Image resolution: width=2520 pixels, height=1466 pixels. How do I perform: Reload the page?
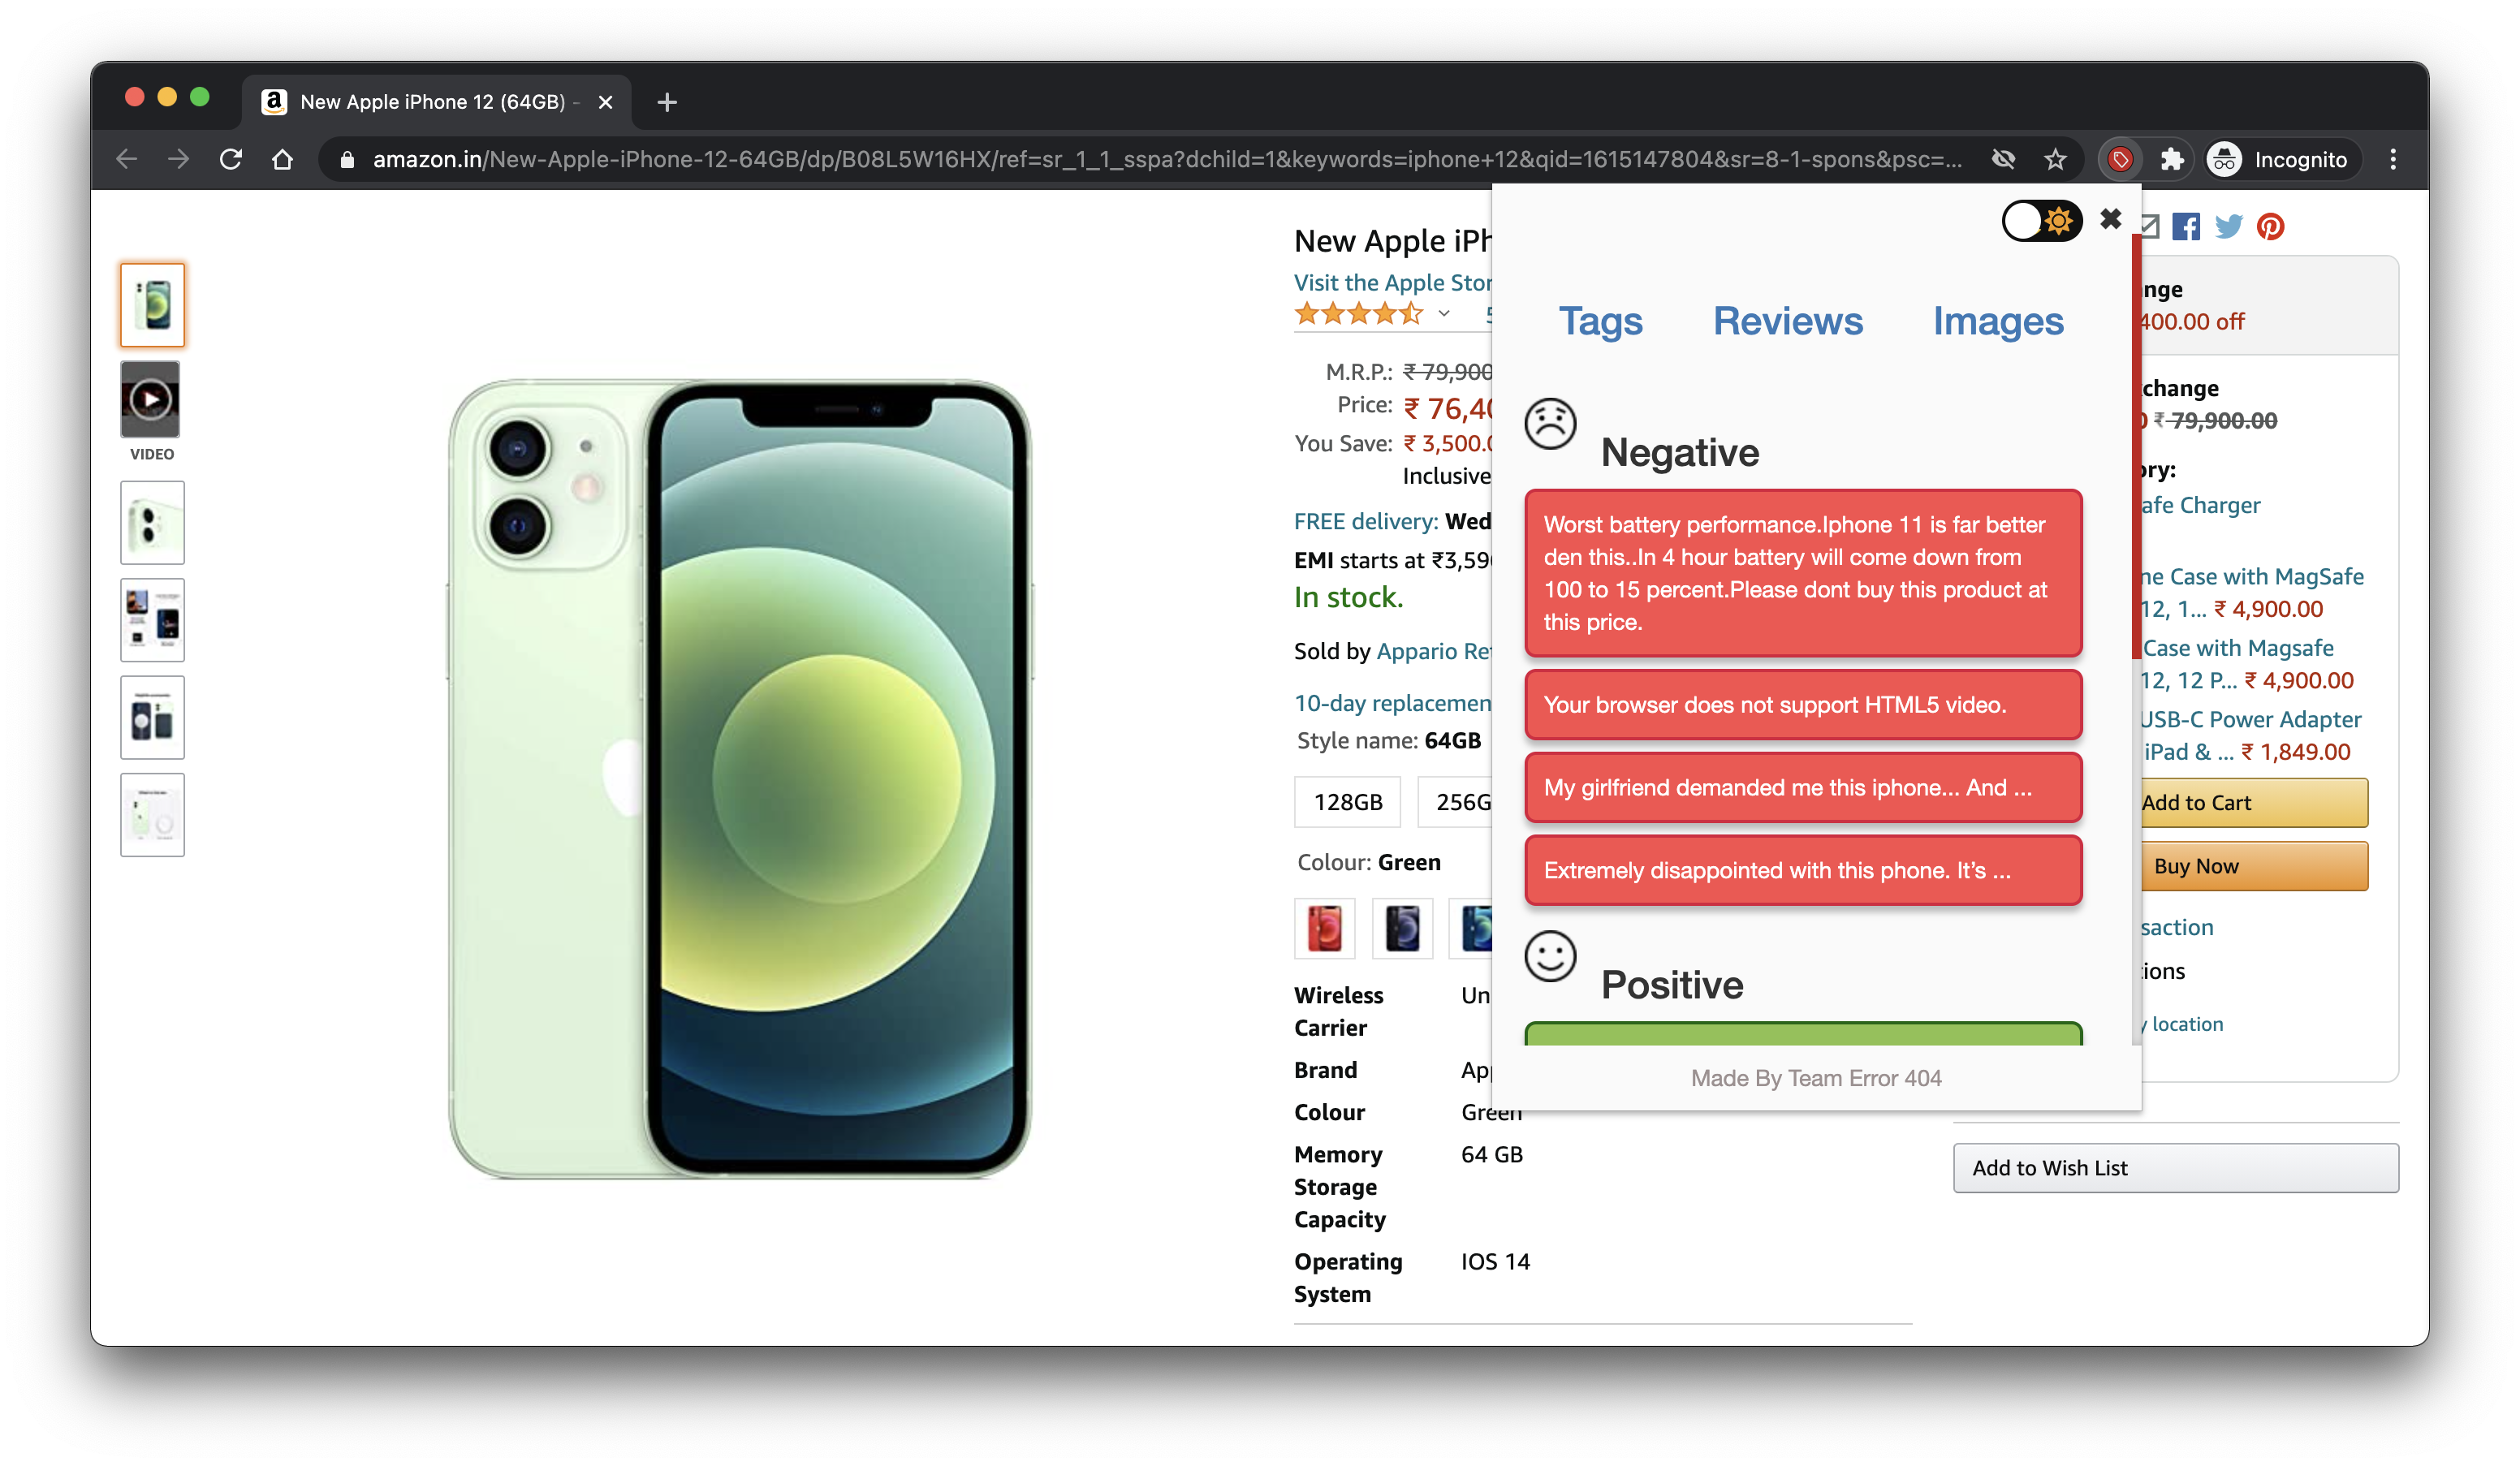231,159
